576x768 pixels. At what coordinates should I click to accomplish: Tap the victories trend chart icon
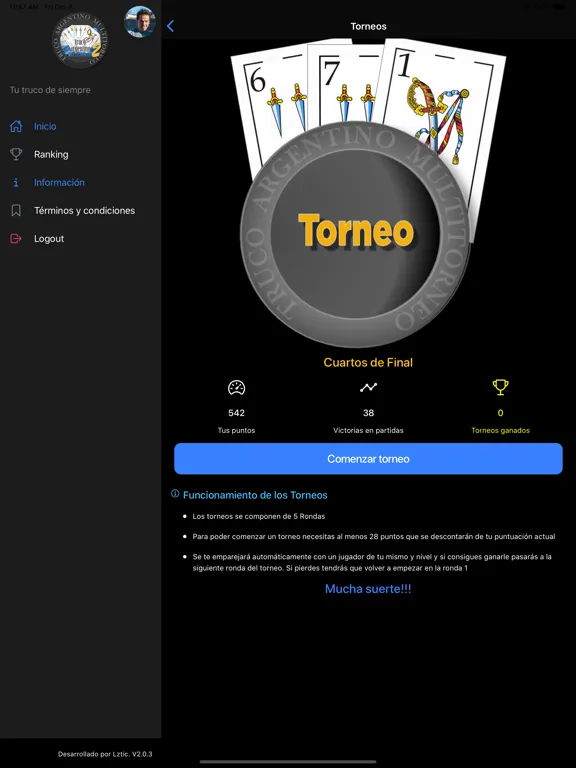(368, 387)
